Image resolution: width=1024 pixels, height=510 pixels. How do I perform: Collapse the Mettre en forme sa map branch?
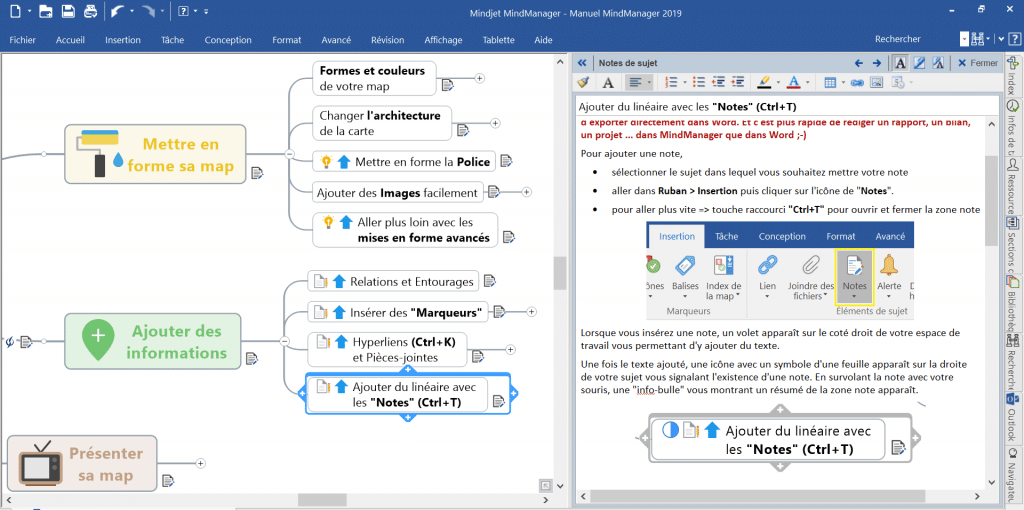289,154
